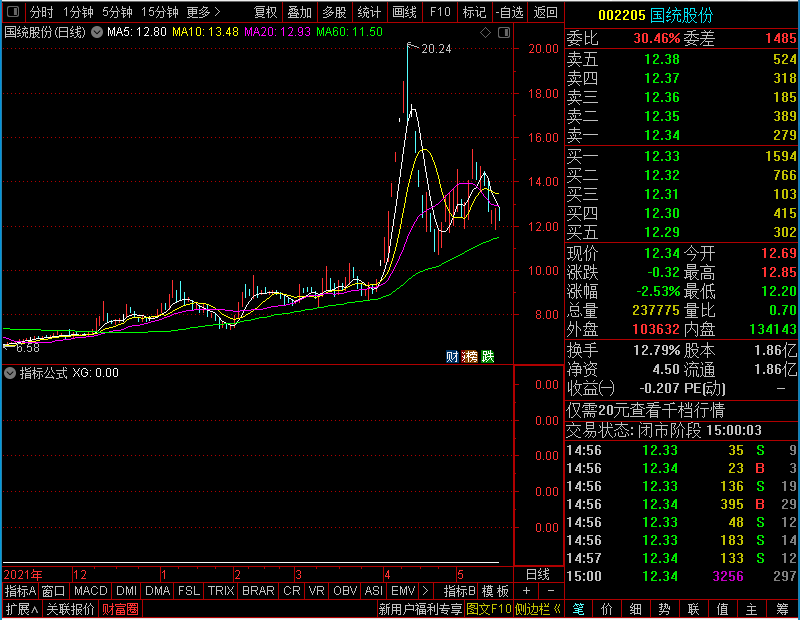Select the 指标A tab

coord(20,591)
